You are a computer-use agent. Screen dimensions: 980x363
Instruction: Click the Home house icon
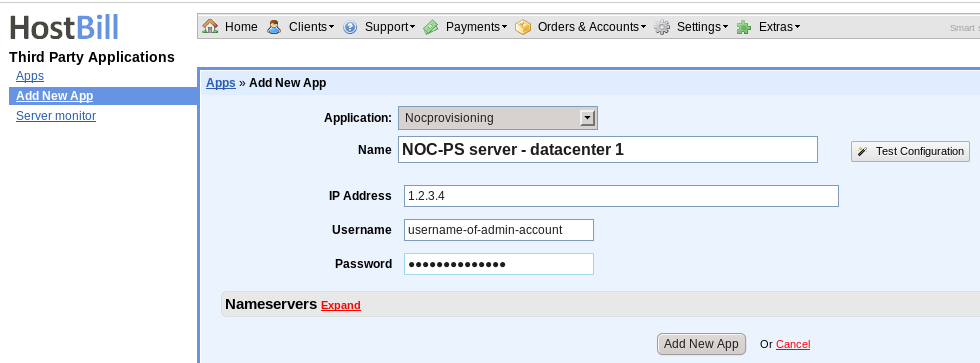(x=211, y=27)
